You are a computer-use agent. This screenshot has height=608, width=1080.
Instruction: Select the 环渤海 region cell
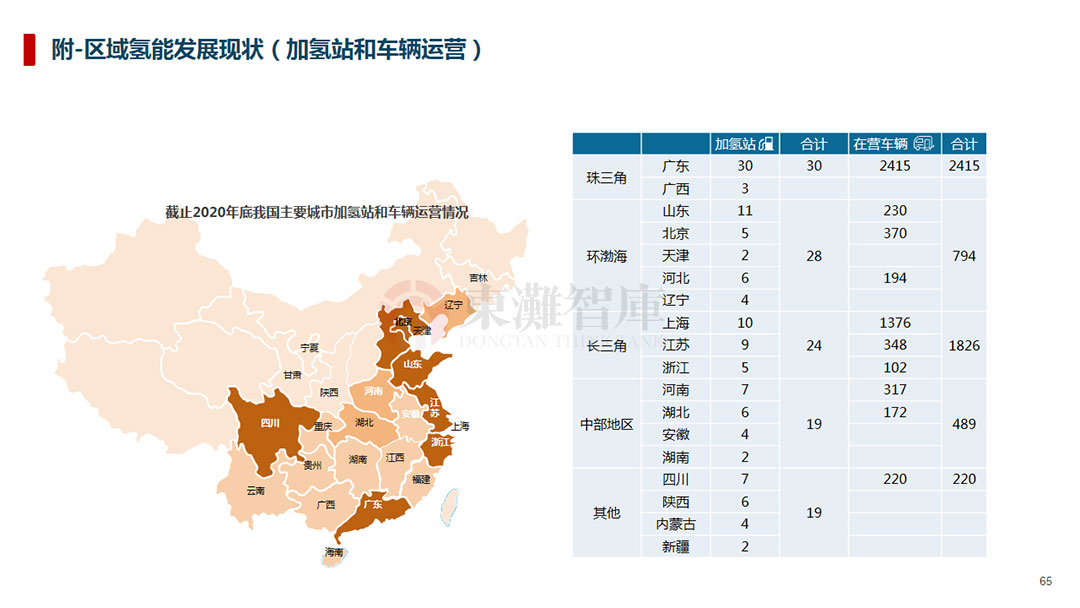click(607, 256)
